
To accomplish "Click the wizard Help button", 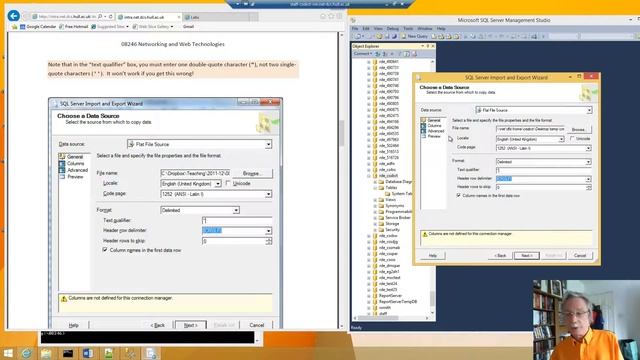I will [x=433, y=256].
